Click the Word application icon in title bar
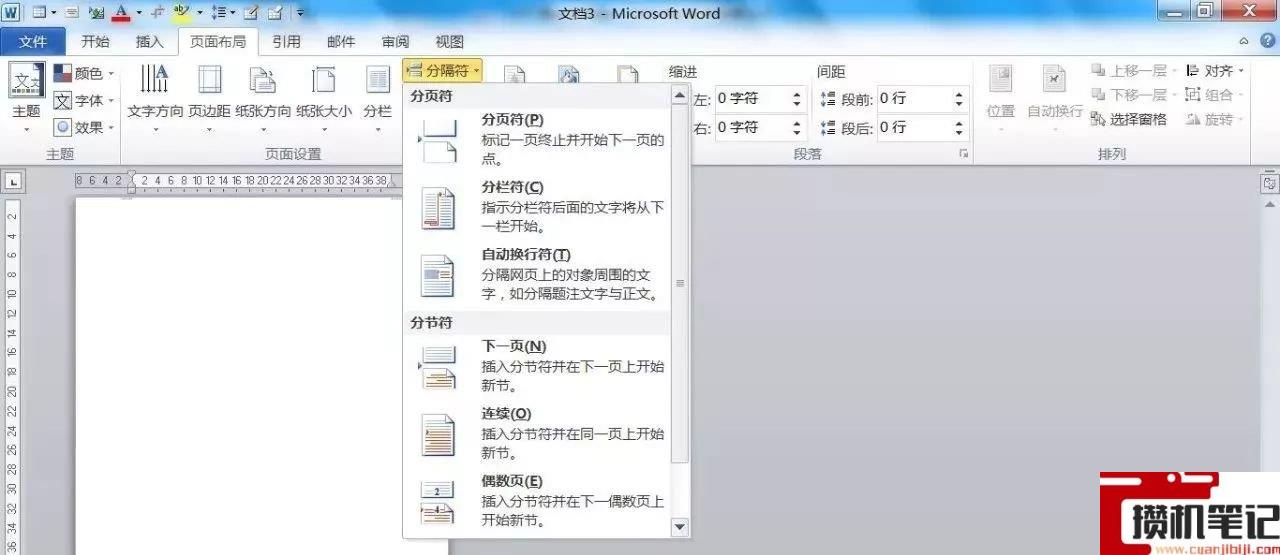Viewport: 1280px width, 555px height. point(12,13)
